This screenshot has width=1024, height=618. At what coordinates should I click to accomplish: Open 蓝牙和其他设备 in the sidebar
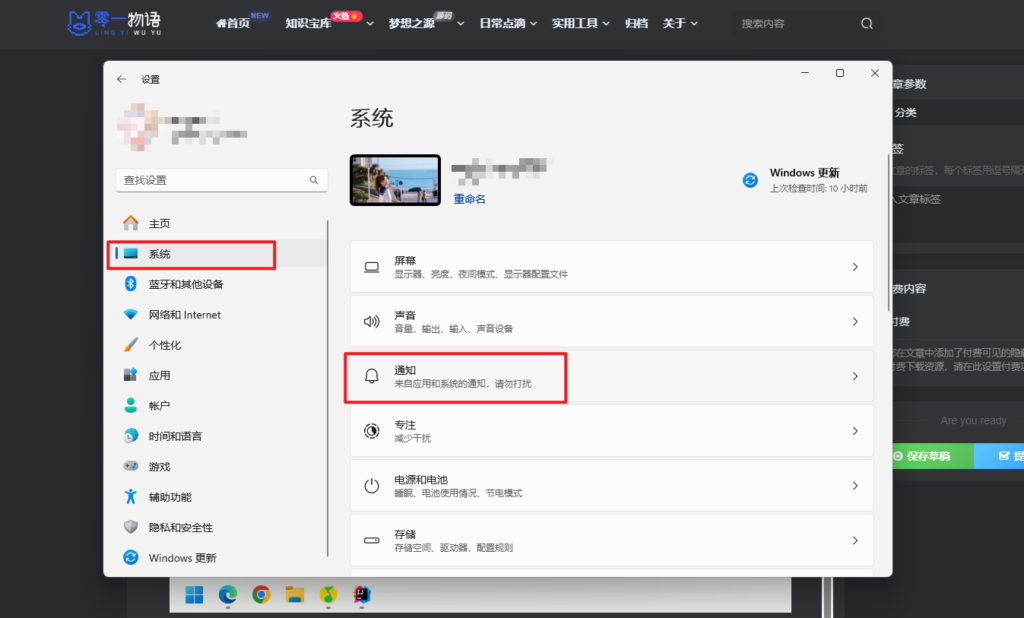[x=185, y=284]
